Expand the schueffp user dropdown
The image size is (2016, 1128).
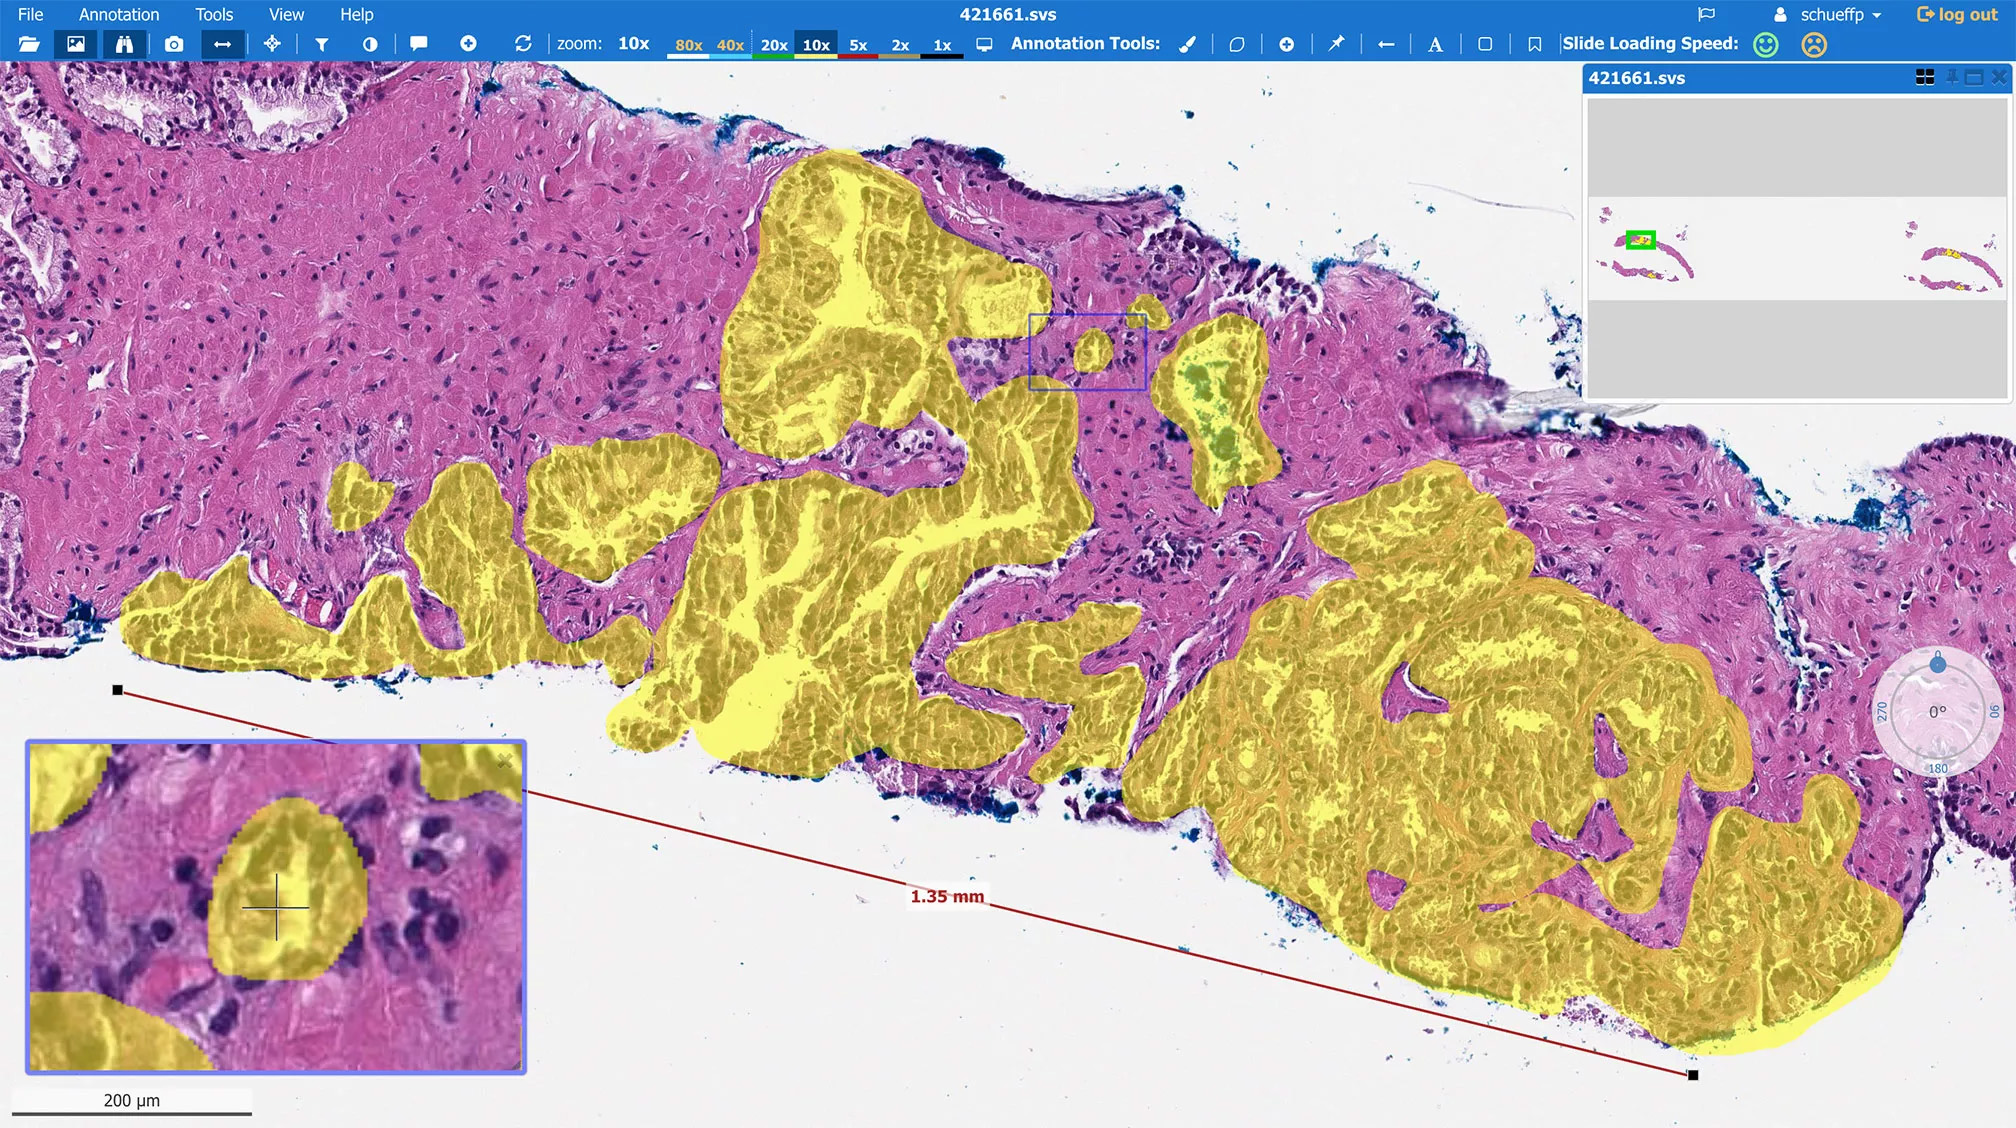1828,15
